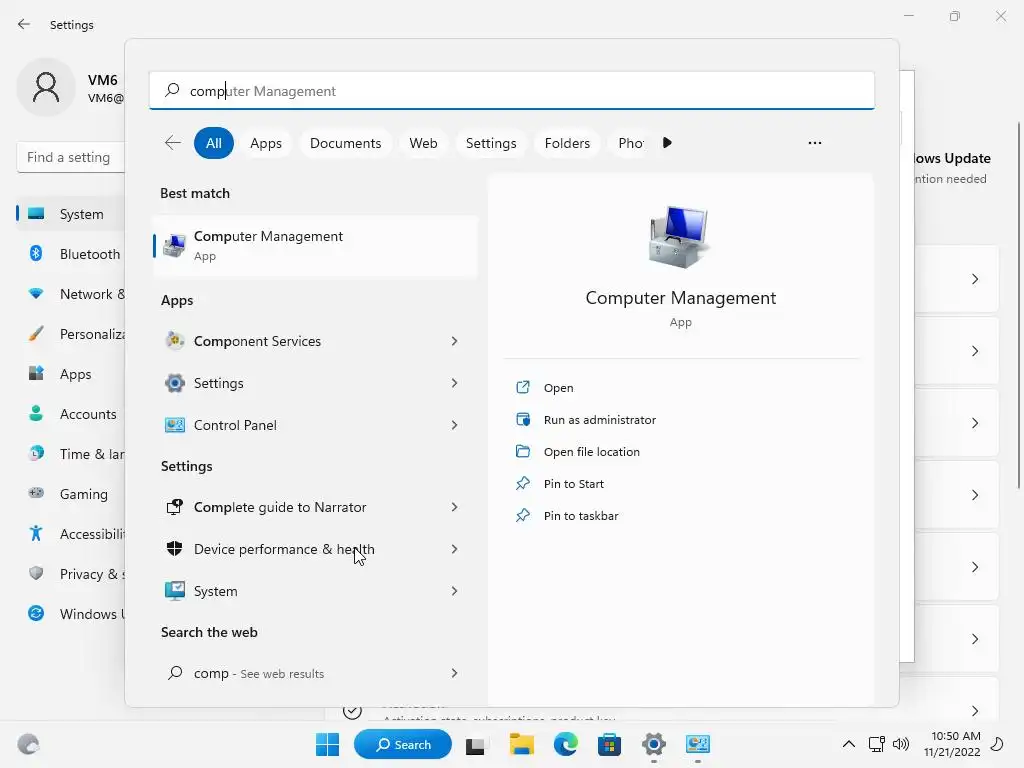Viewport: 1024px width, 768px height.
Task: Click the search box containing comp
Action: (512, 90)
